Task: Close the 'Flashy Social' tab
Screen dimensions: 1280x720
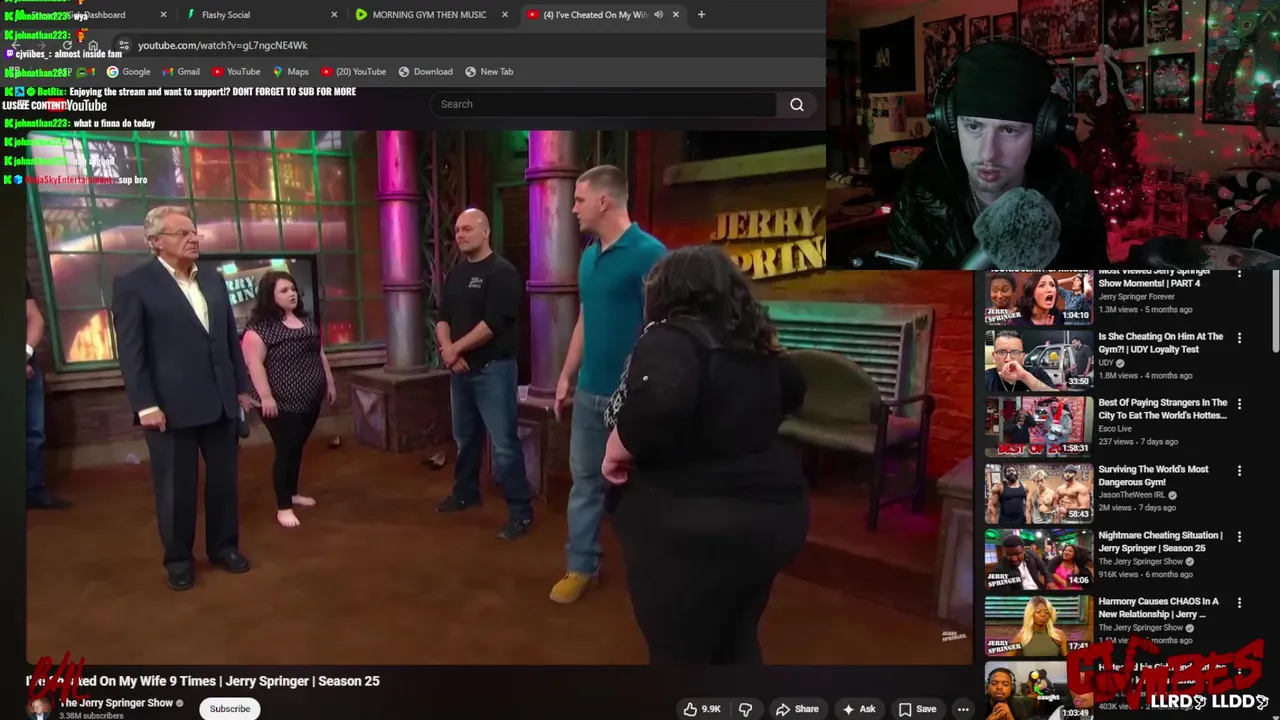Action: coord(334,15)
